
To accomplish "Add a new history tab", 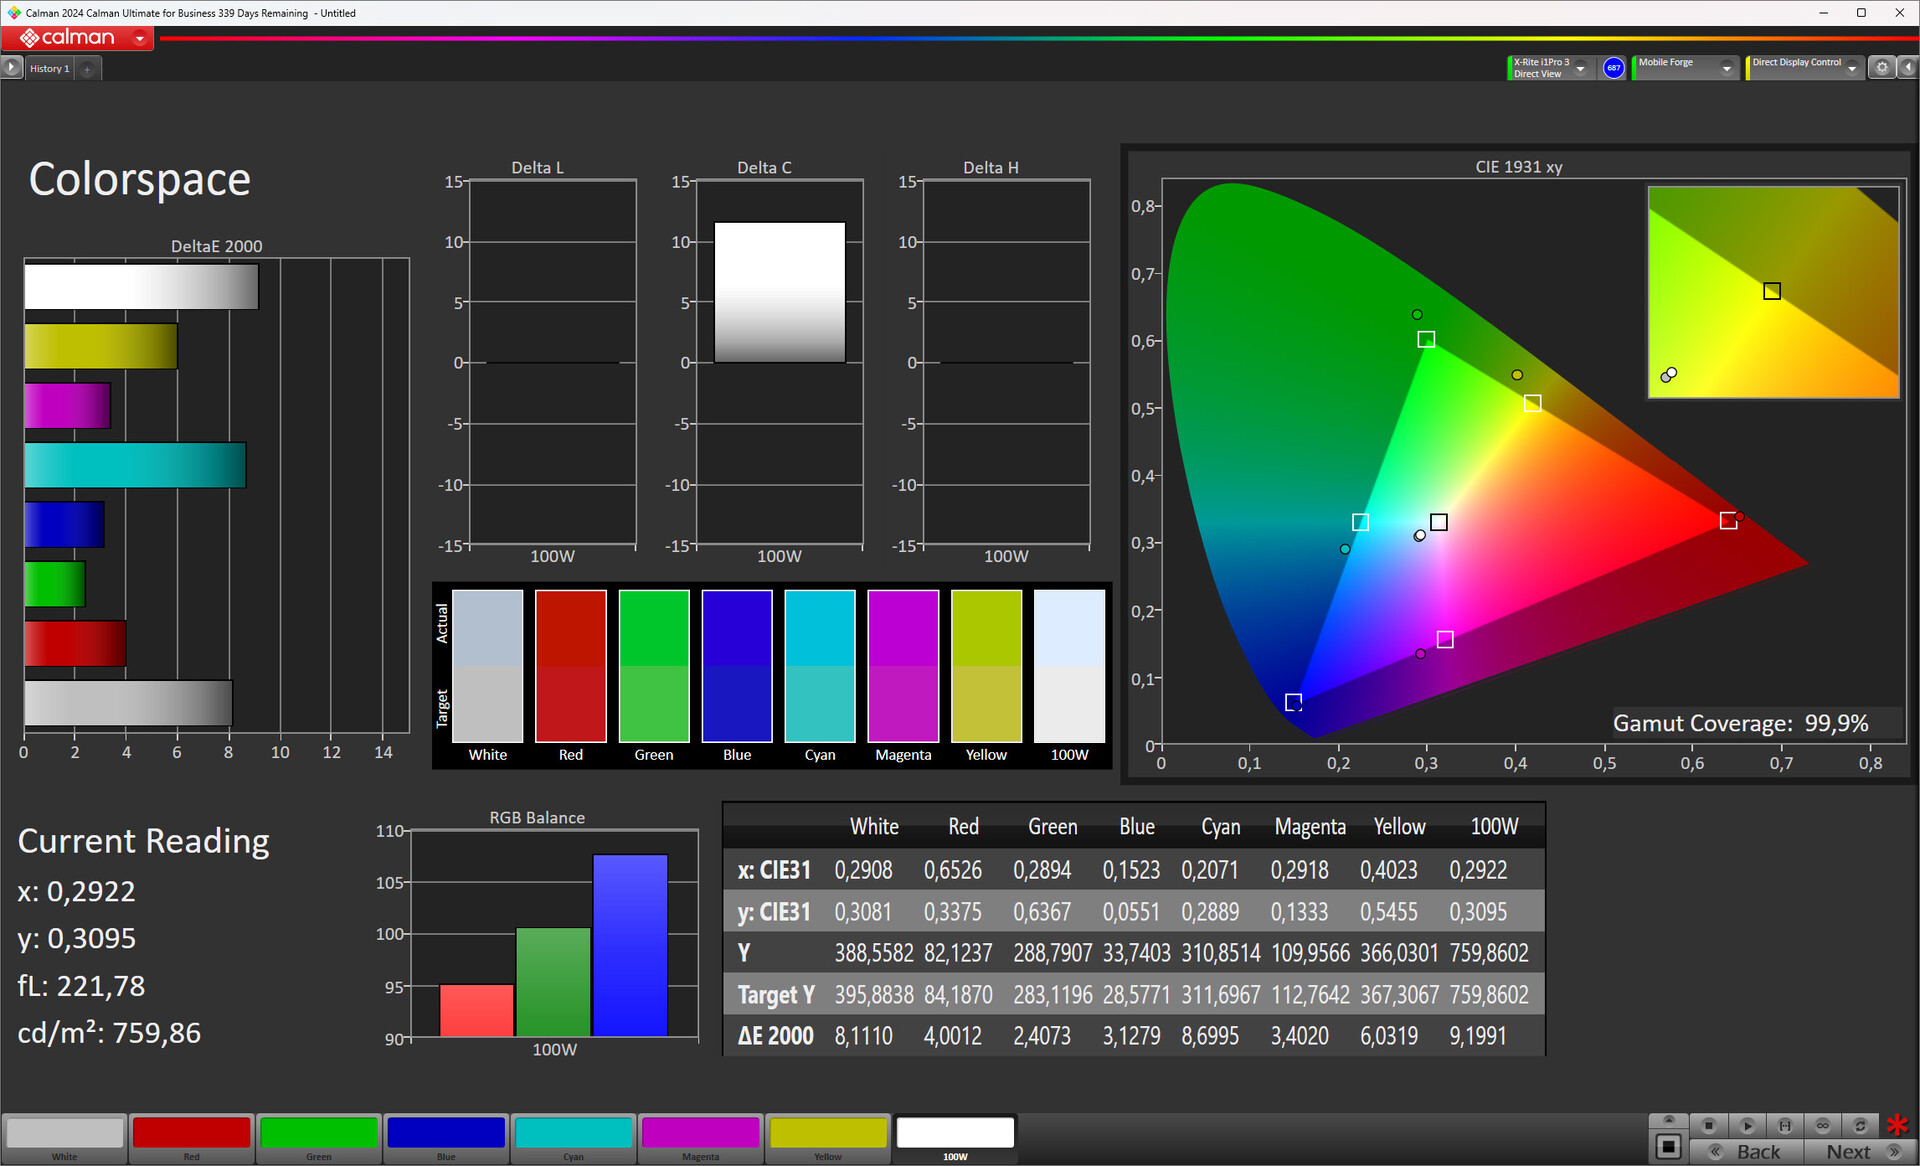I will coord(87,69).
